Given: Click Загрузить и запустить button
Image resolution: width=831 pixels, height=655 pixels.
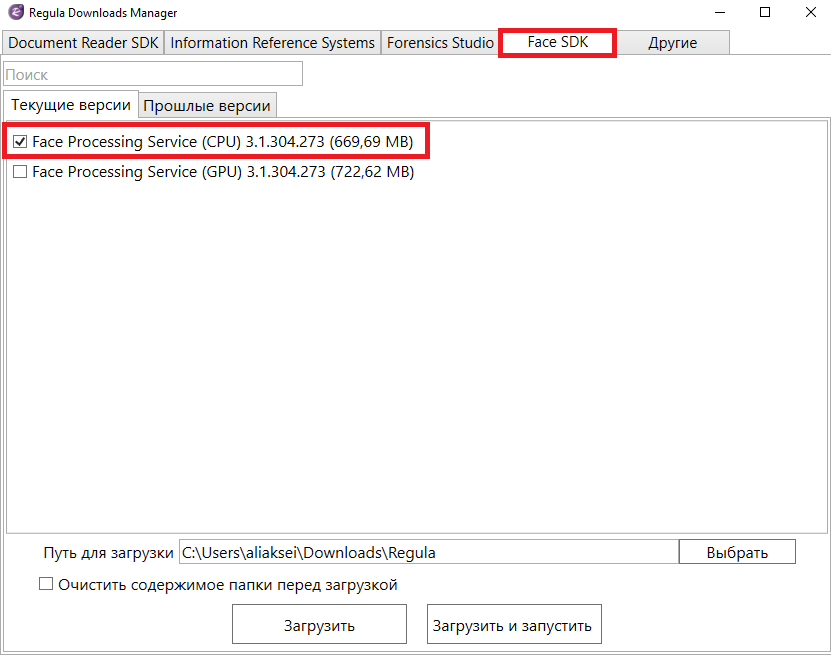Looking at the screenshot, I should [514, 624].
